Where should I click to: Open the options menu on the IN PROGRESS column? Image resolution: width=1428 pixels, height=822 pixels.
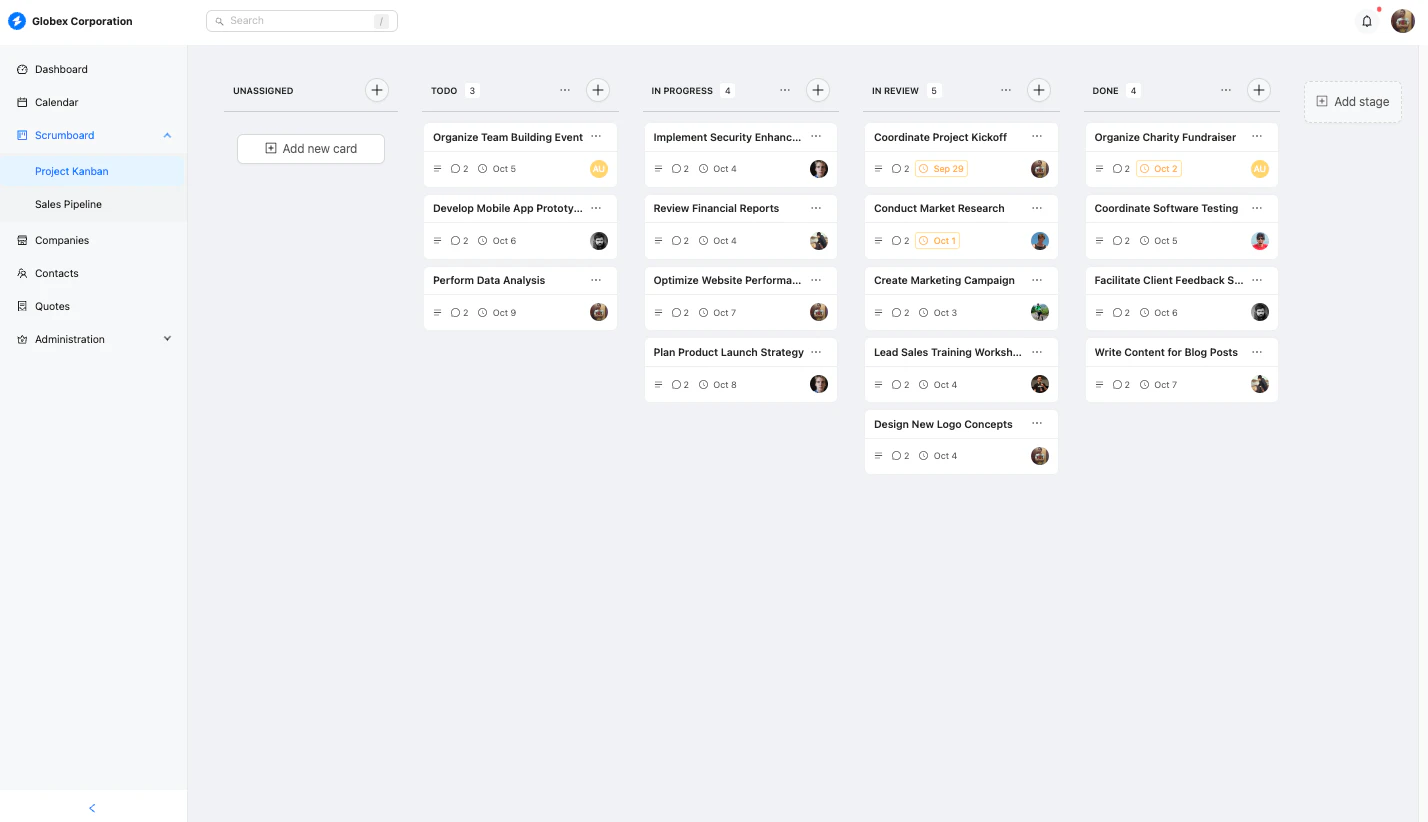(785, 90)
